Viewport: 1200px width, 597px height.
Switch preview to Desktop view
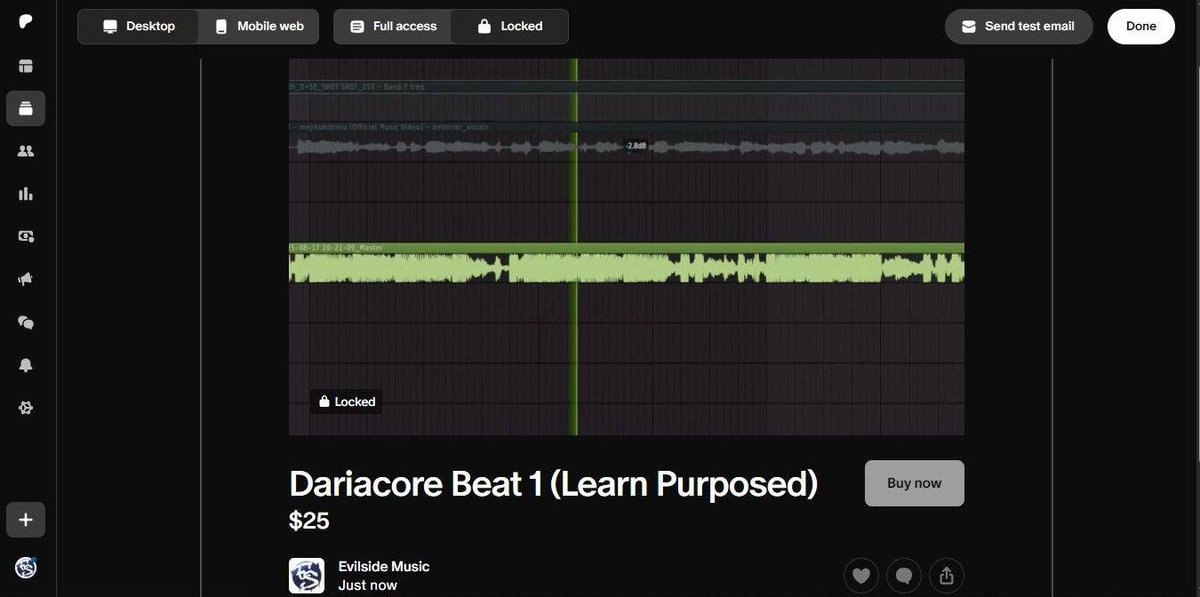click(139, 26)
